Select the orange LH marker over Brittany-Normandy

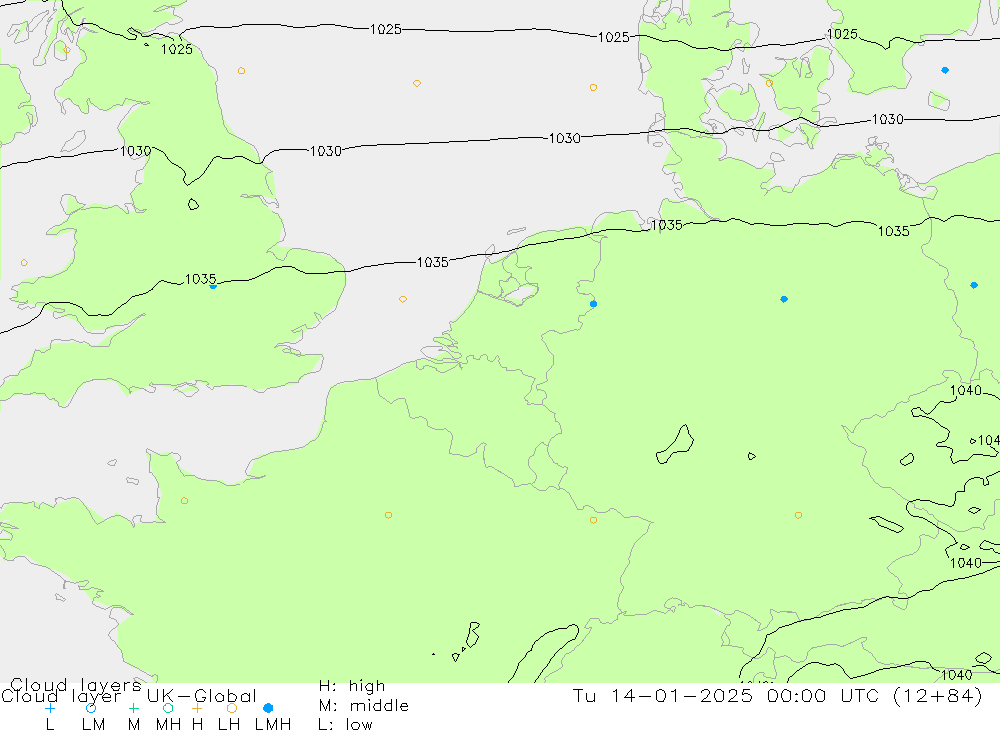coord(184,501)
